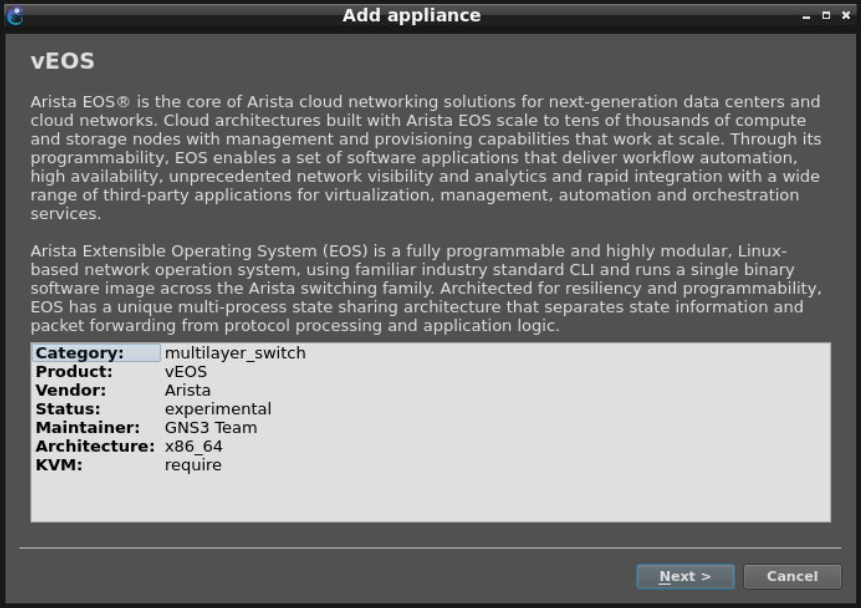The image size is (861, 608).
Task: Select the Architecture row label
Action: [95, 446]
